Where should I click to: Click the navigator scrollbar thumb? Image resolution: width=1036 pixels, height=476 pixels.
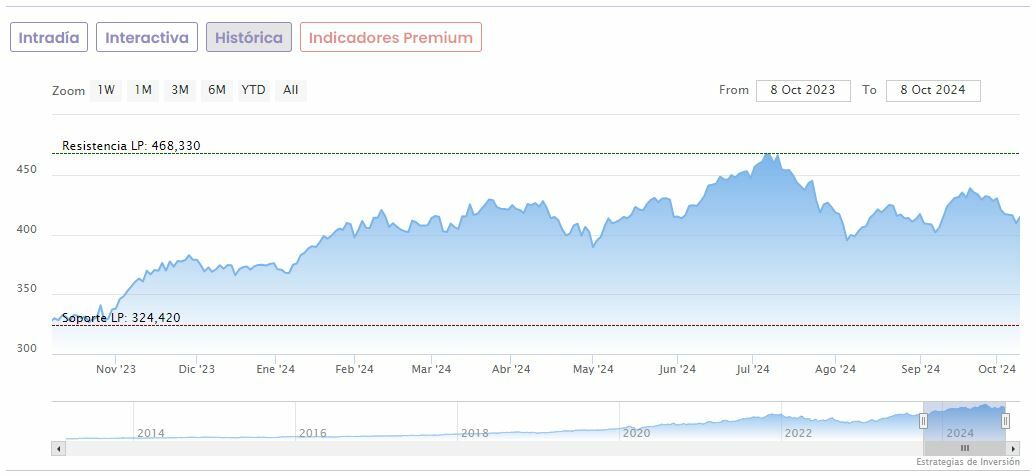[x=964, y=449]
